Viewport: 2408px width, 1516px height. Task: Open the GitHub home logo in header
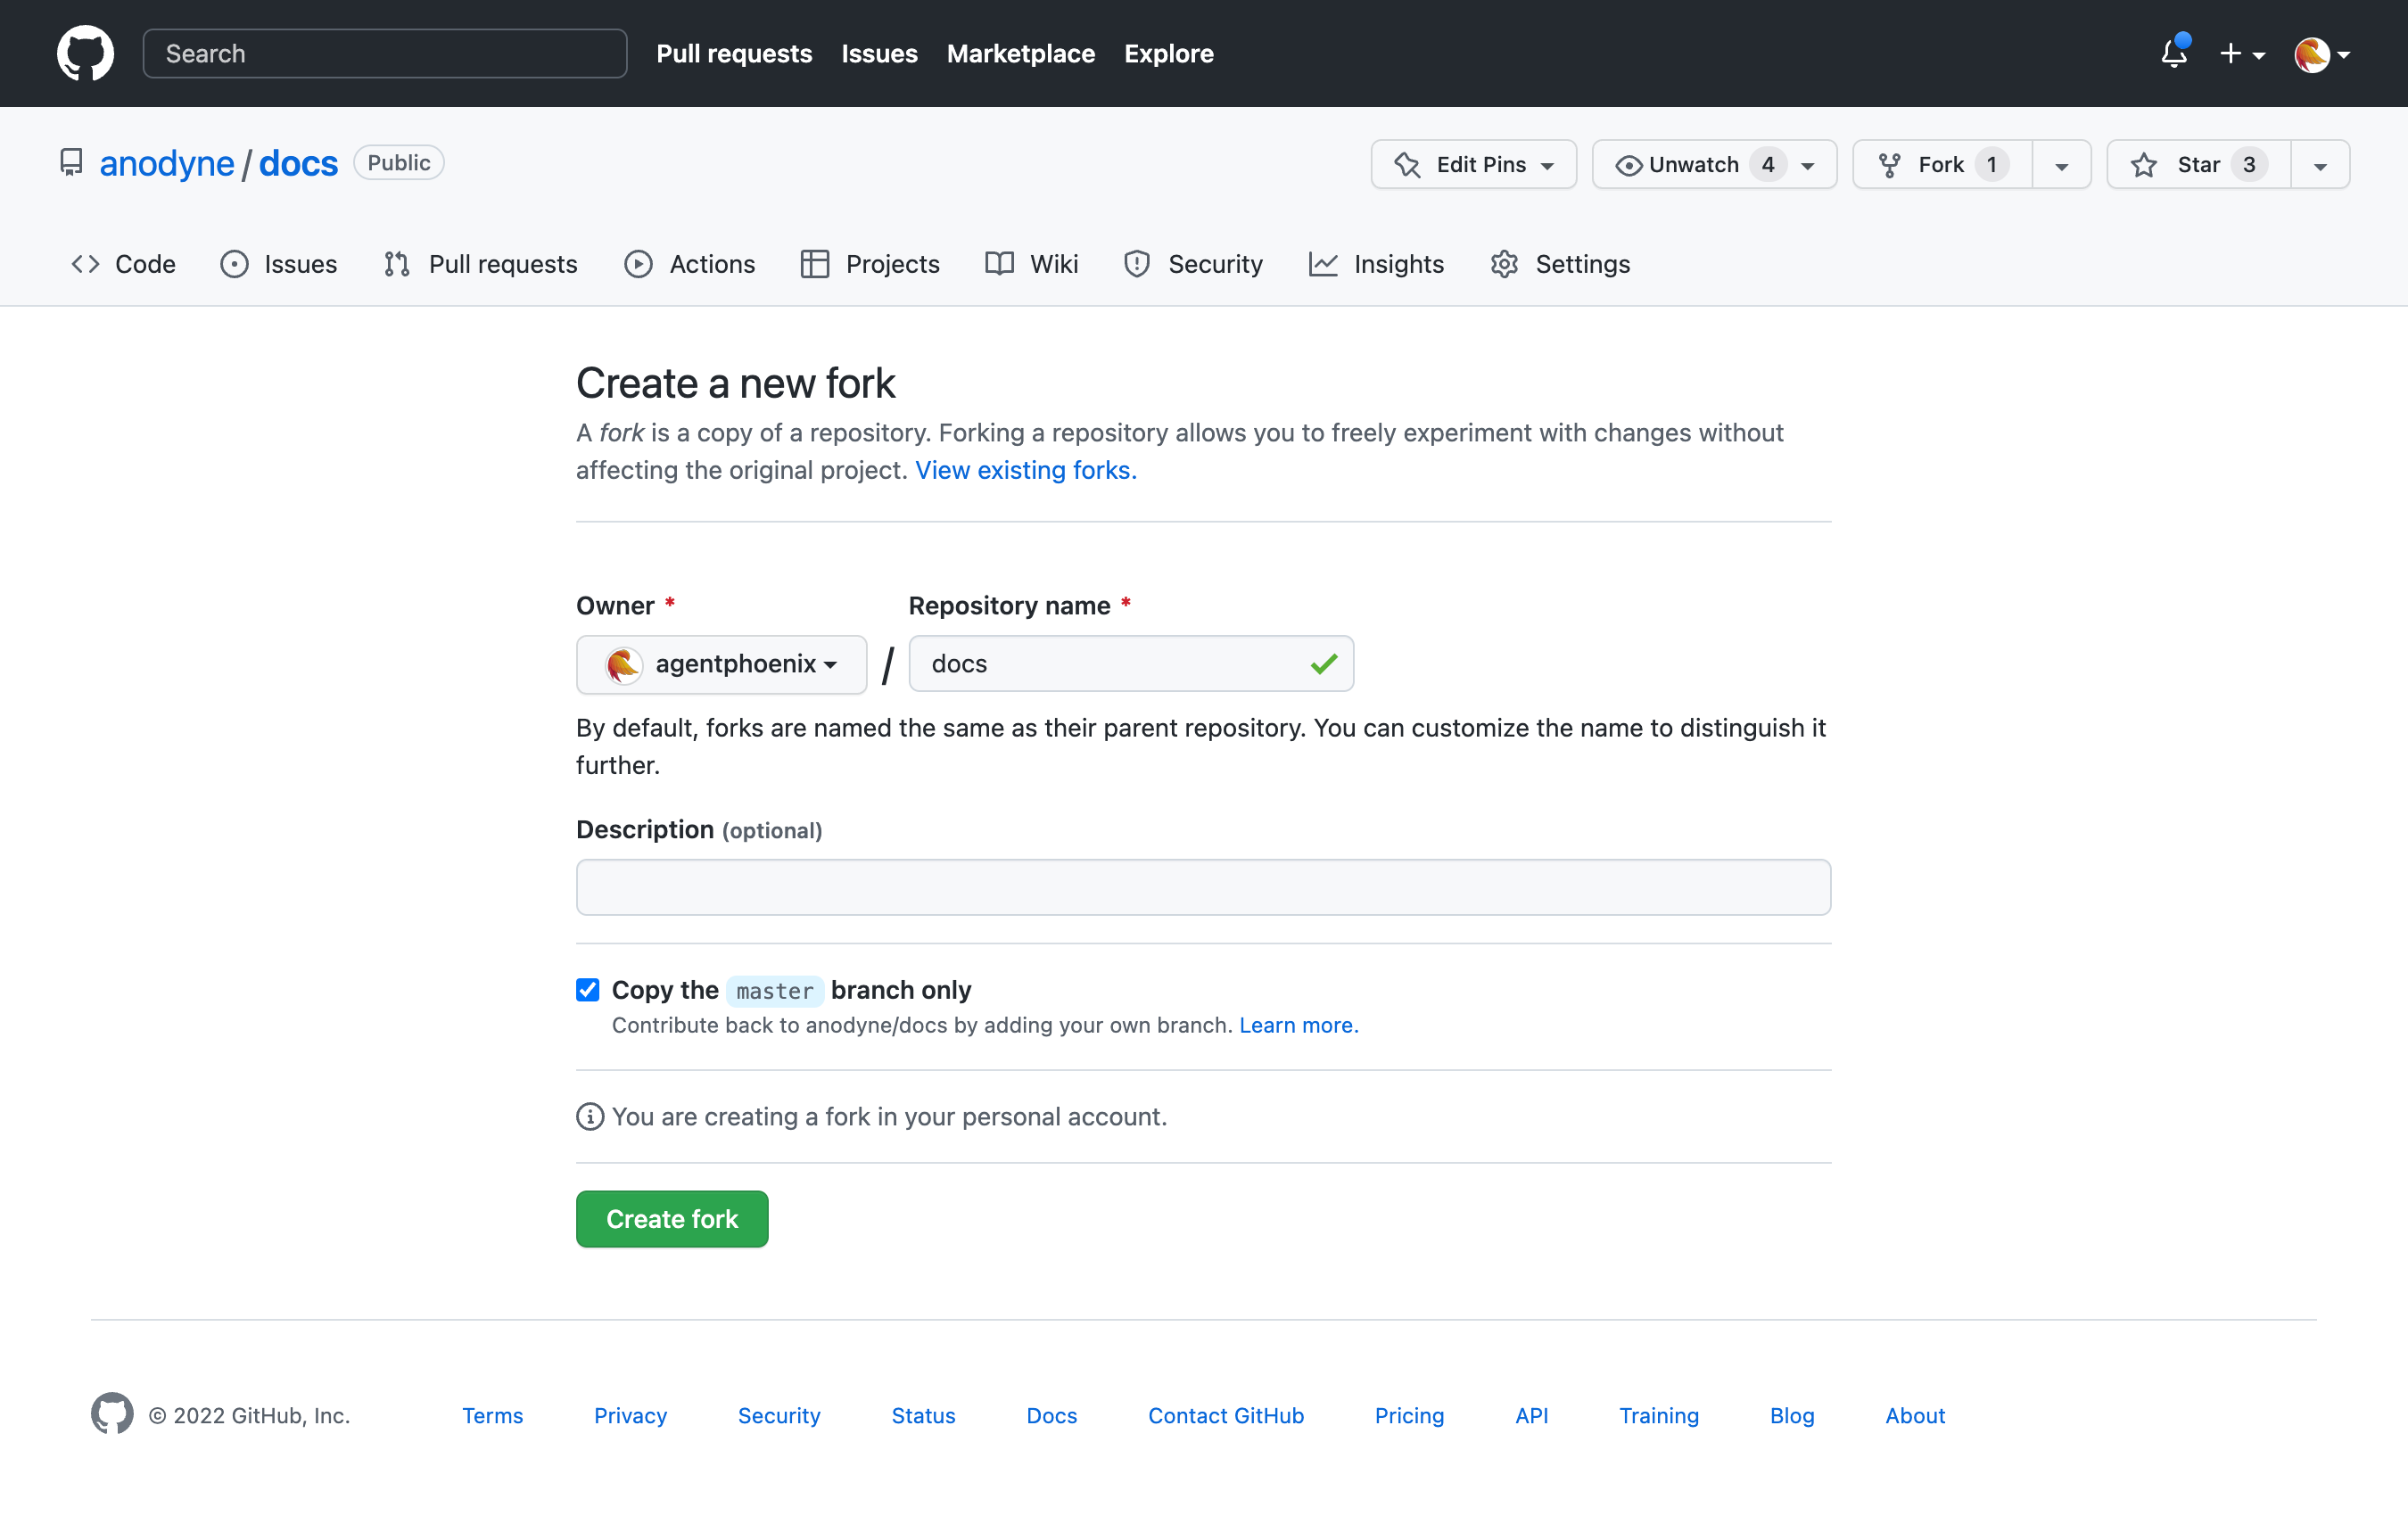coord(85,53)
